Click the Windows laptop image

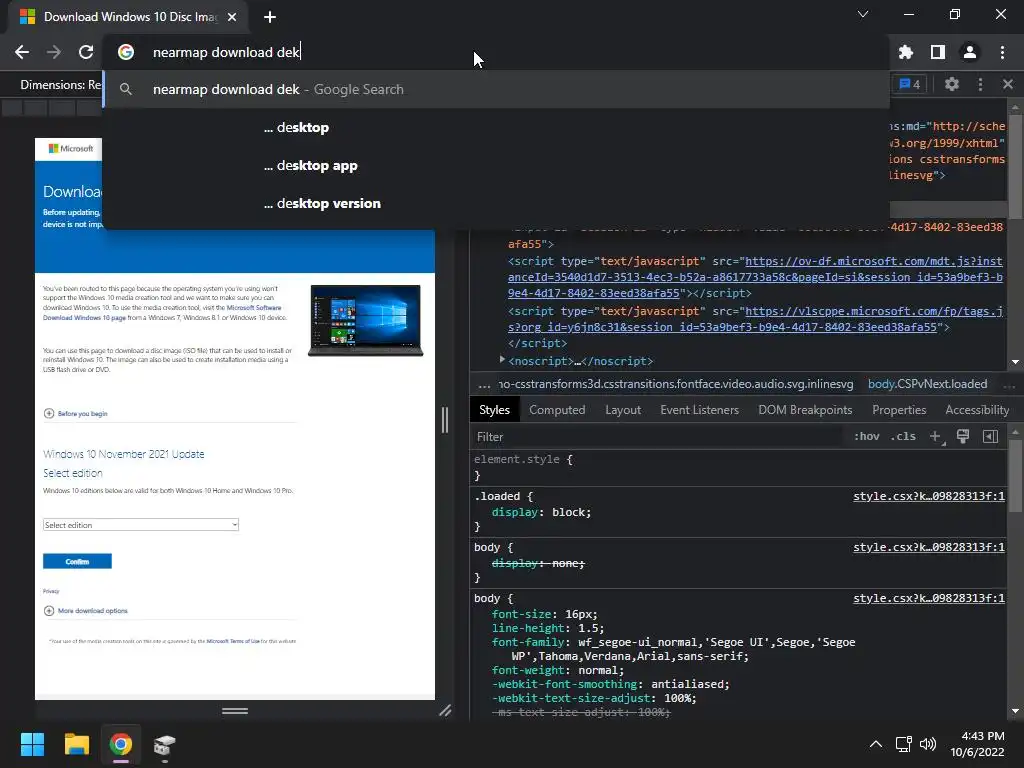[x=366, y=321]
